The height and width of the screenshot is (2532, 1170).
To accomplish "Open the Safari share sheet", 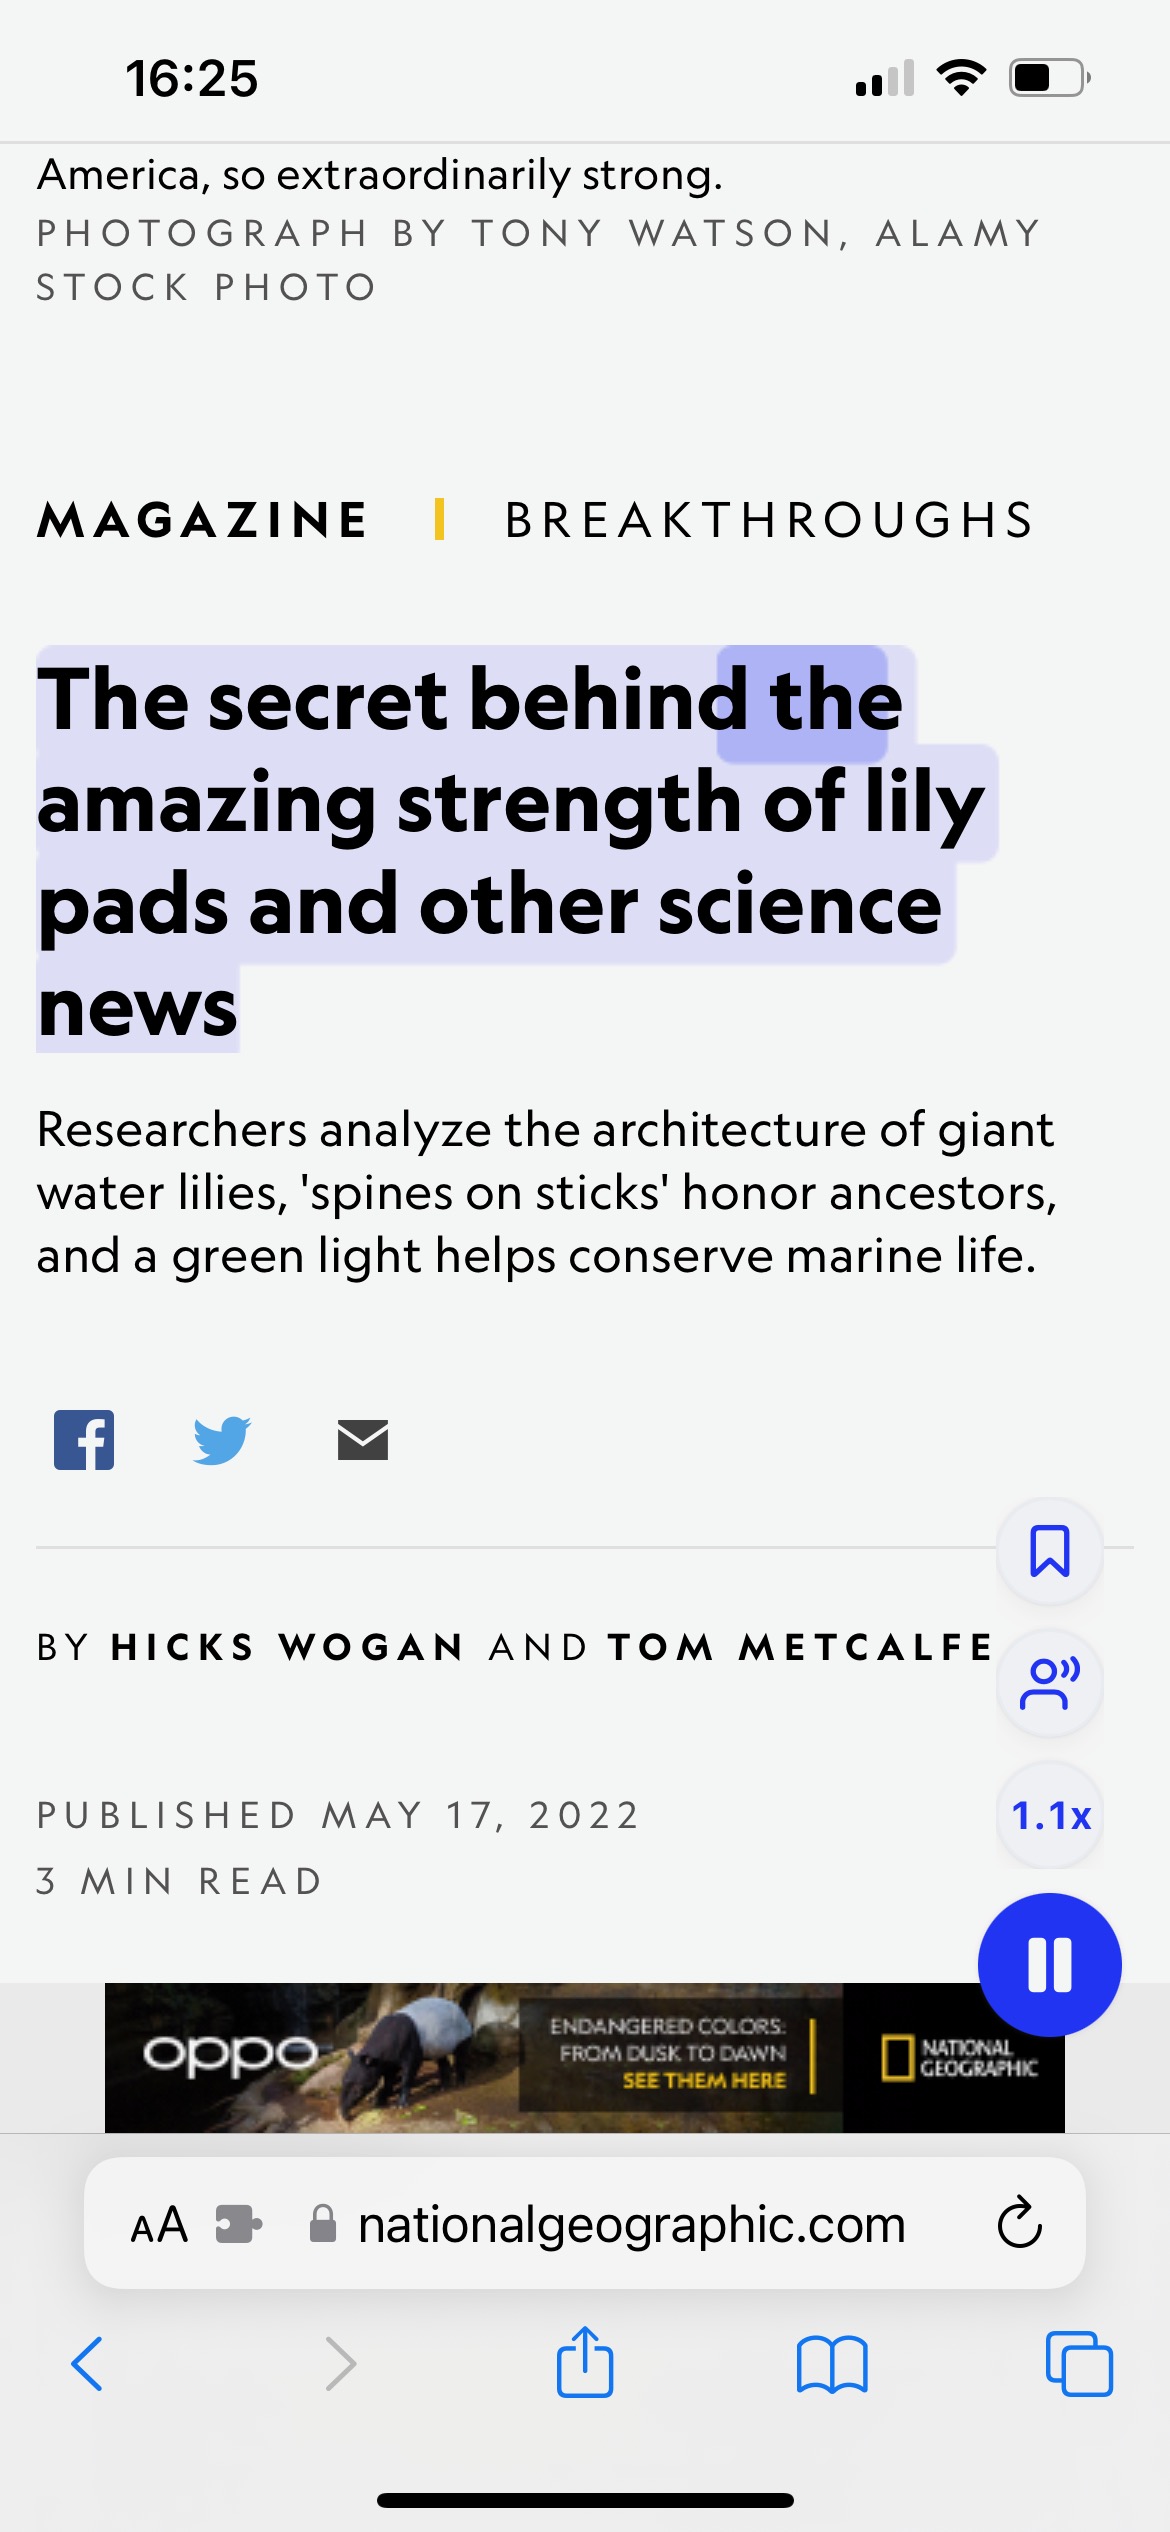I will click(585, 2361).
